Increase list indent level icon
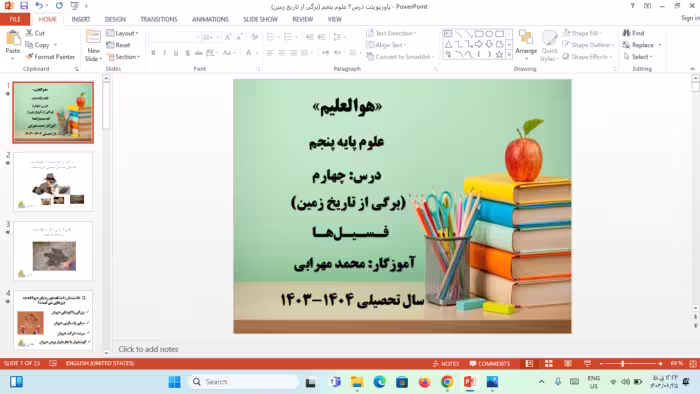The height and width of the screenshot is (394, 700). [x=321, y=37]
